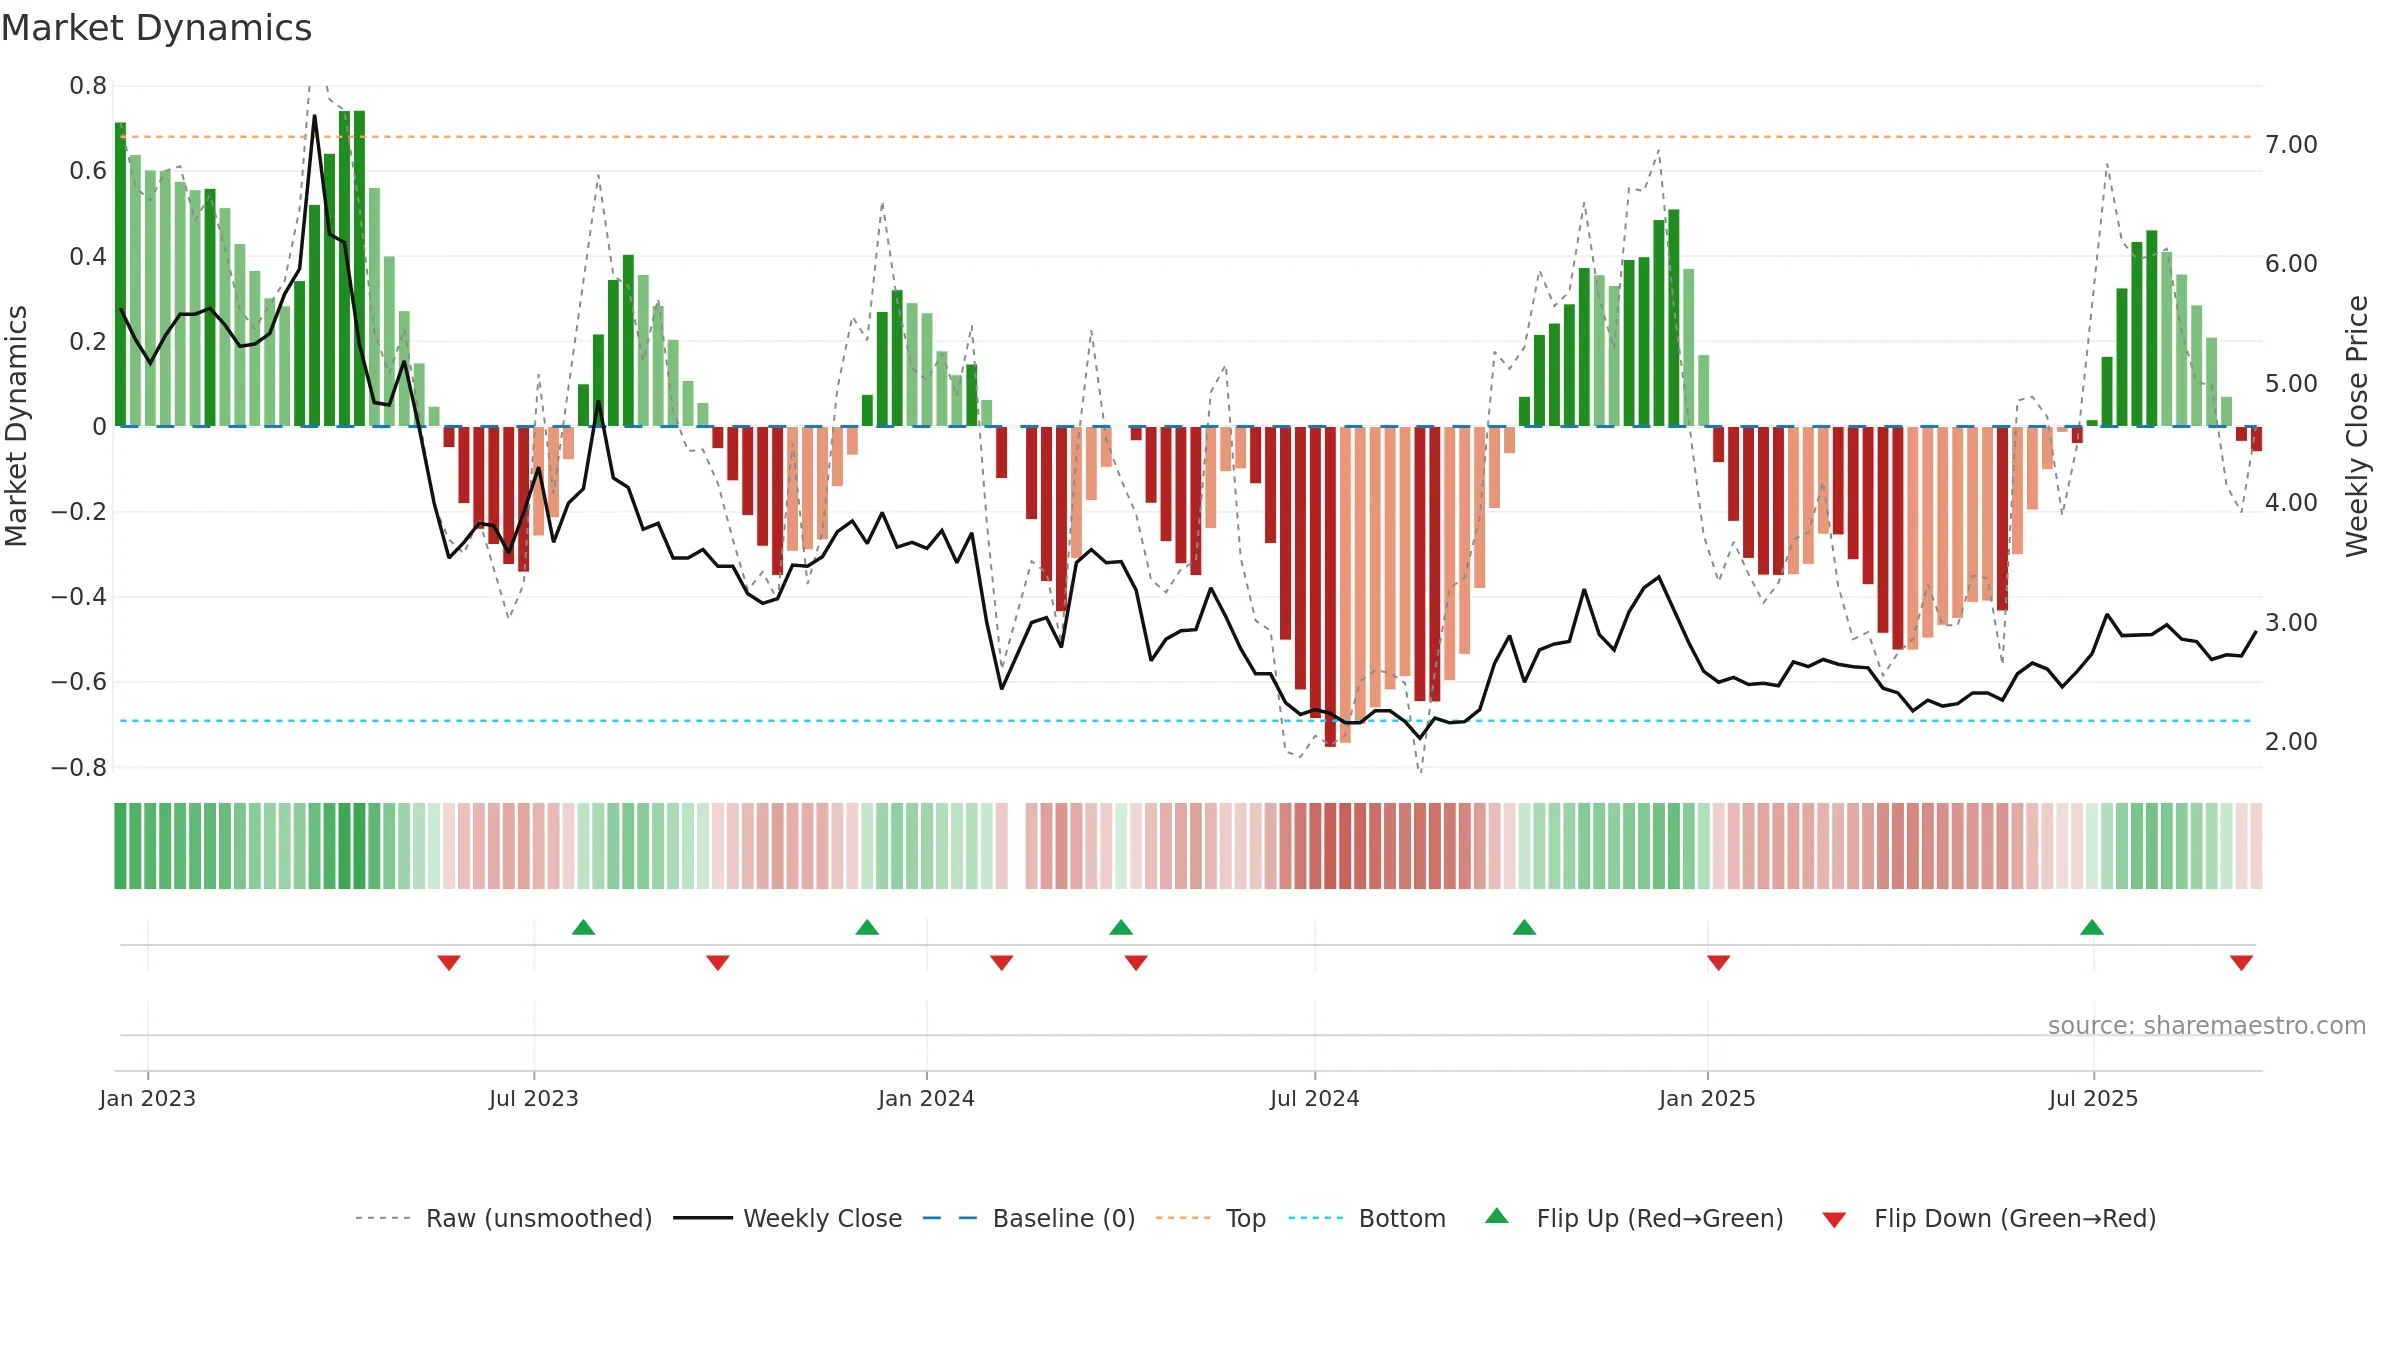The width and height of the screenshot is (2400, 1350).
Task: Click the Weekly Close Price axis title
Action: point(2357,426)
